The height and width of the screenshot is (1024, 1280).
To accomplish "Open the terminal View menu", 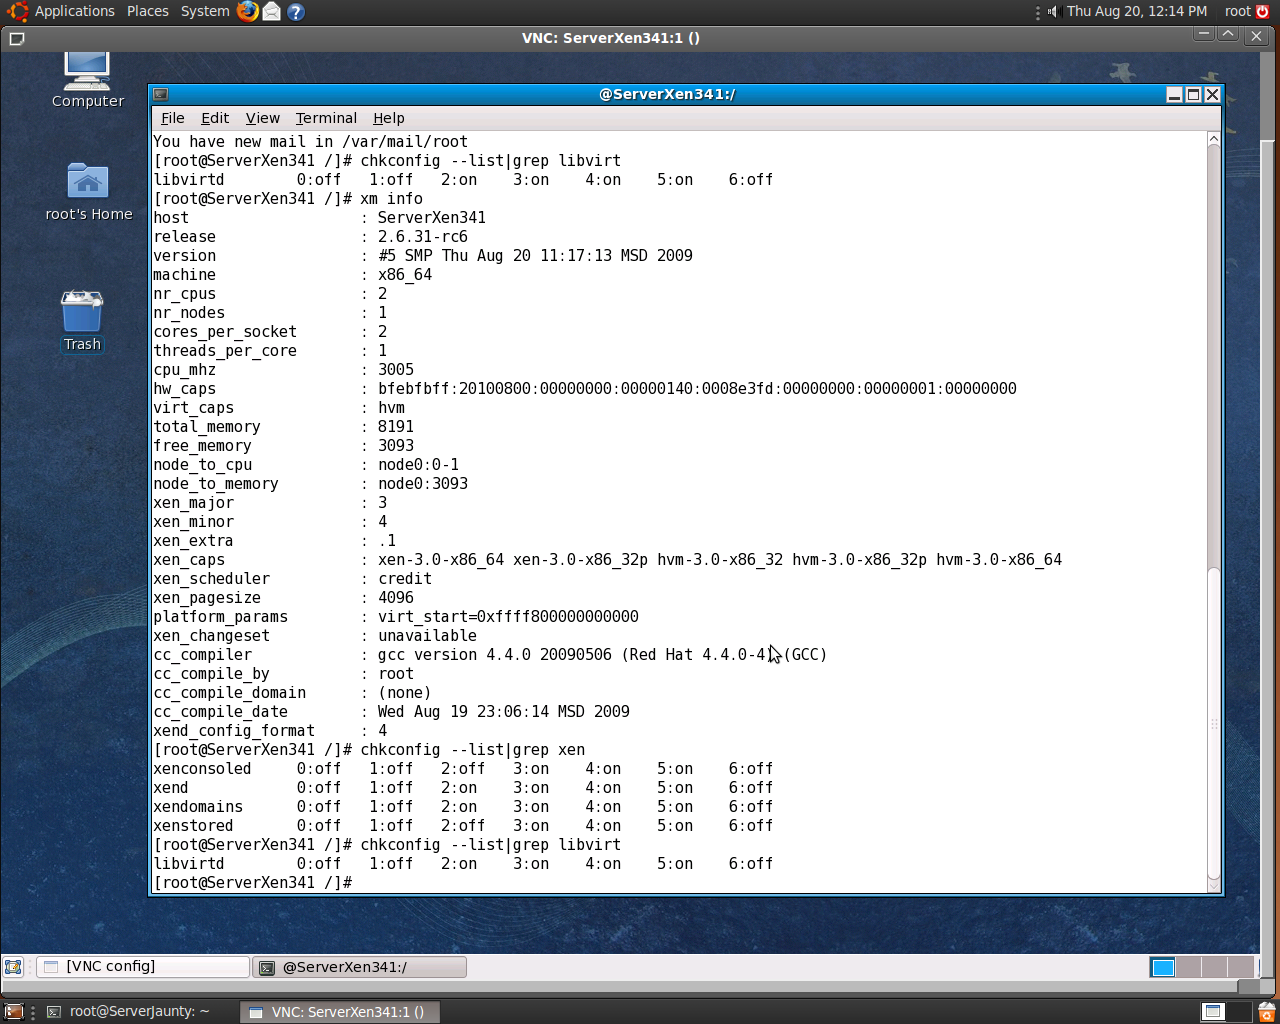I will 263,118.
